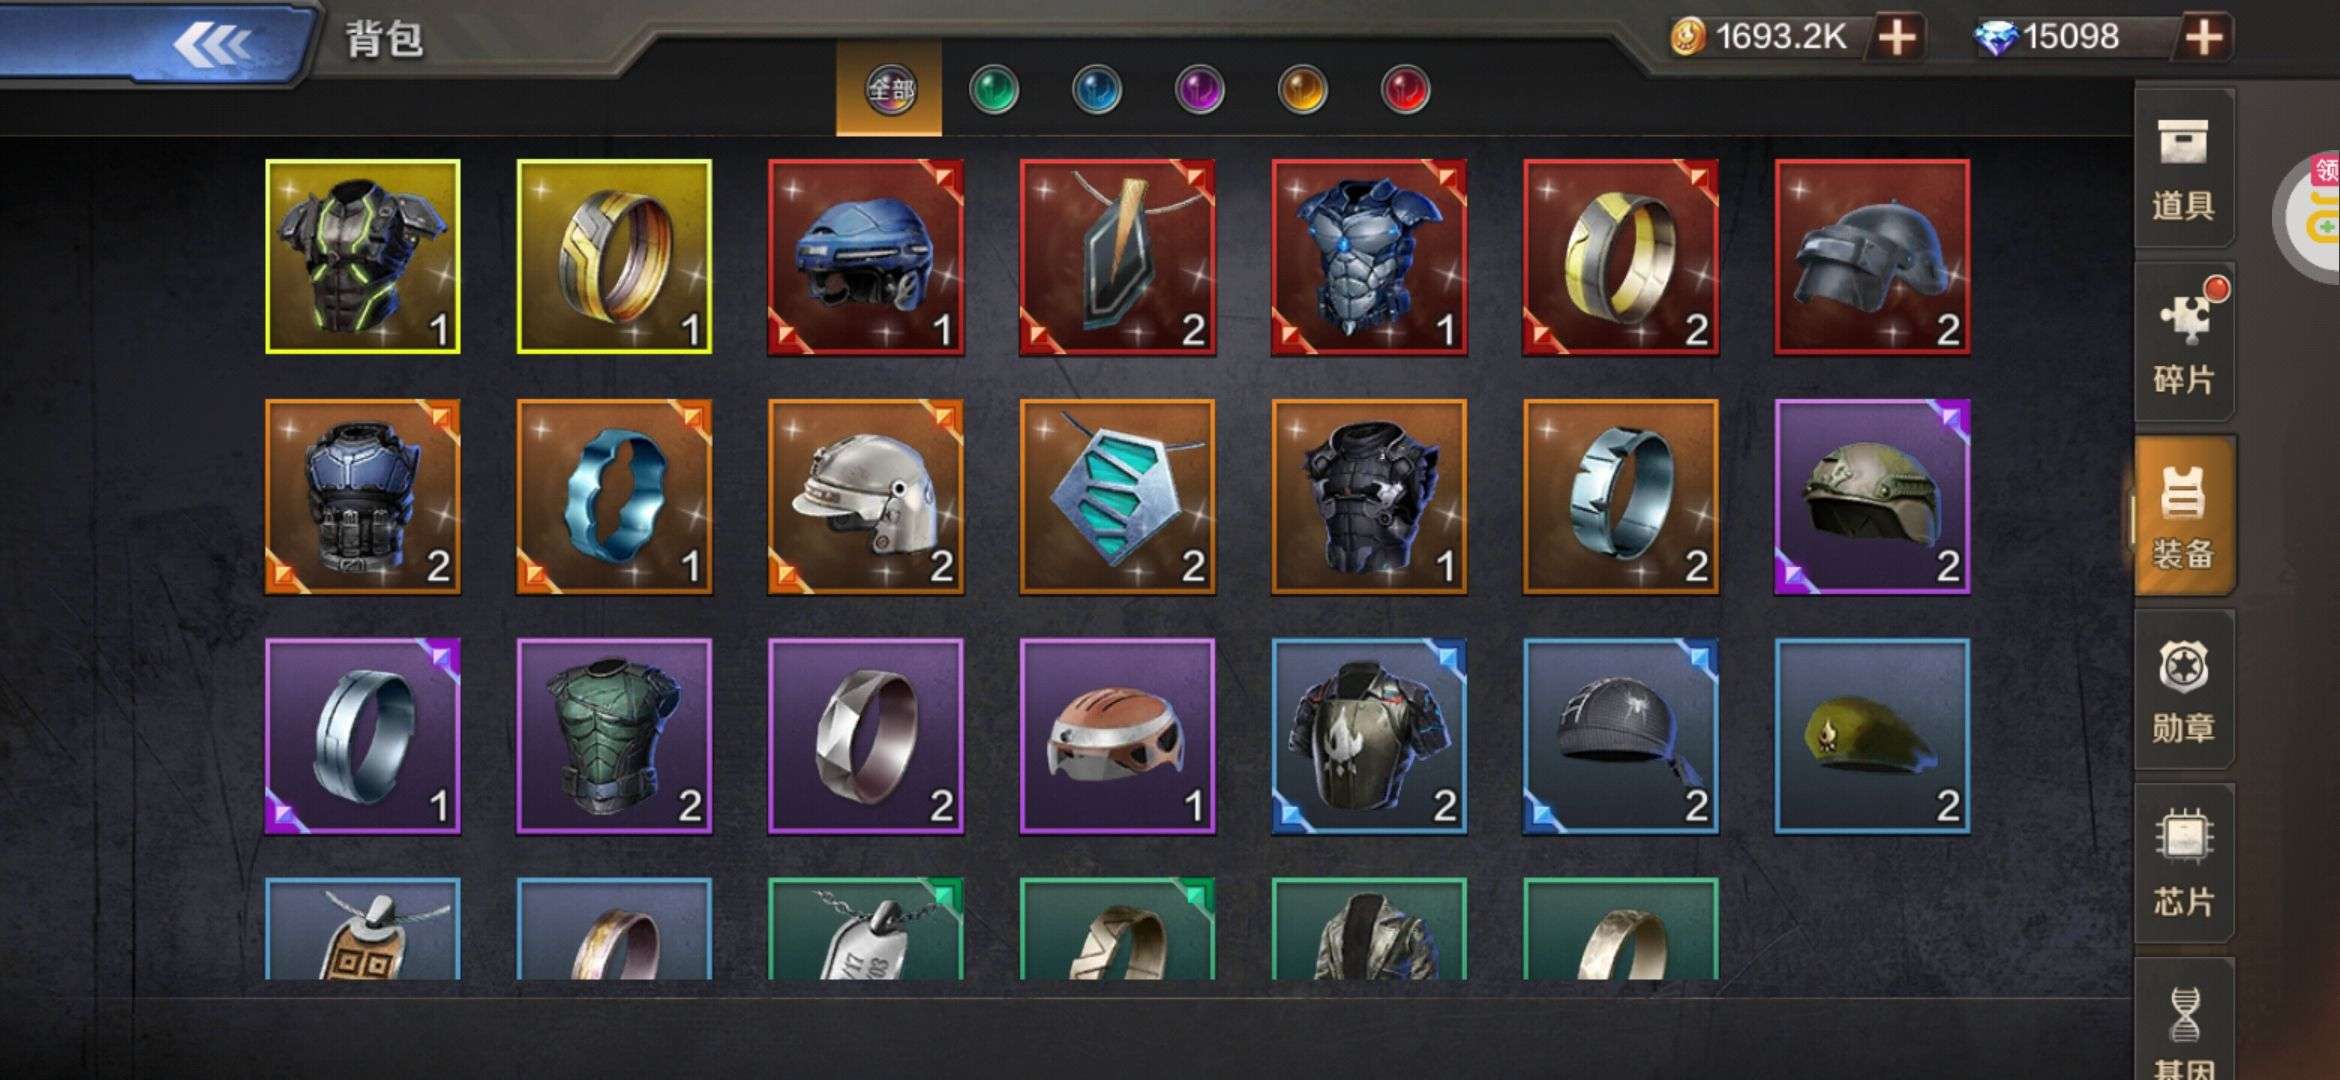This screenshot has height=1080, width=2340.
Task: Select the purple-tier cycling helmet
Action: [1118, 737]
